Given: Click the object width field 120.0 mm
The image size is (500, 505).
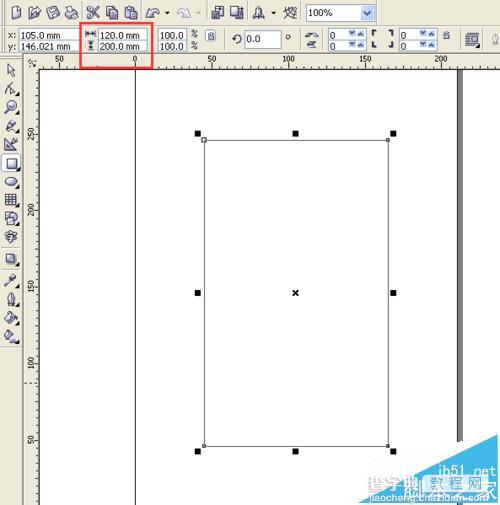Looking at the screenshot, I should click(123, 35).
